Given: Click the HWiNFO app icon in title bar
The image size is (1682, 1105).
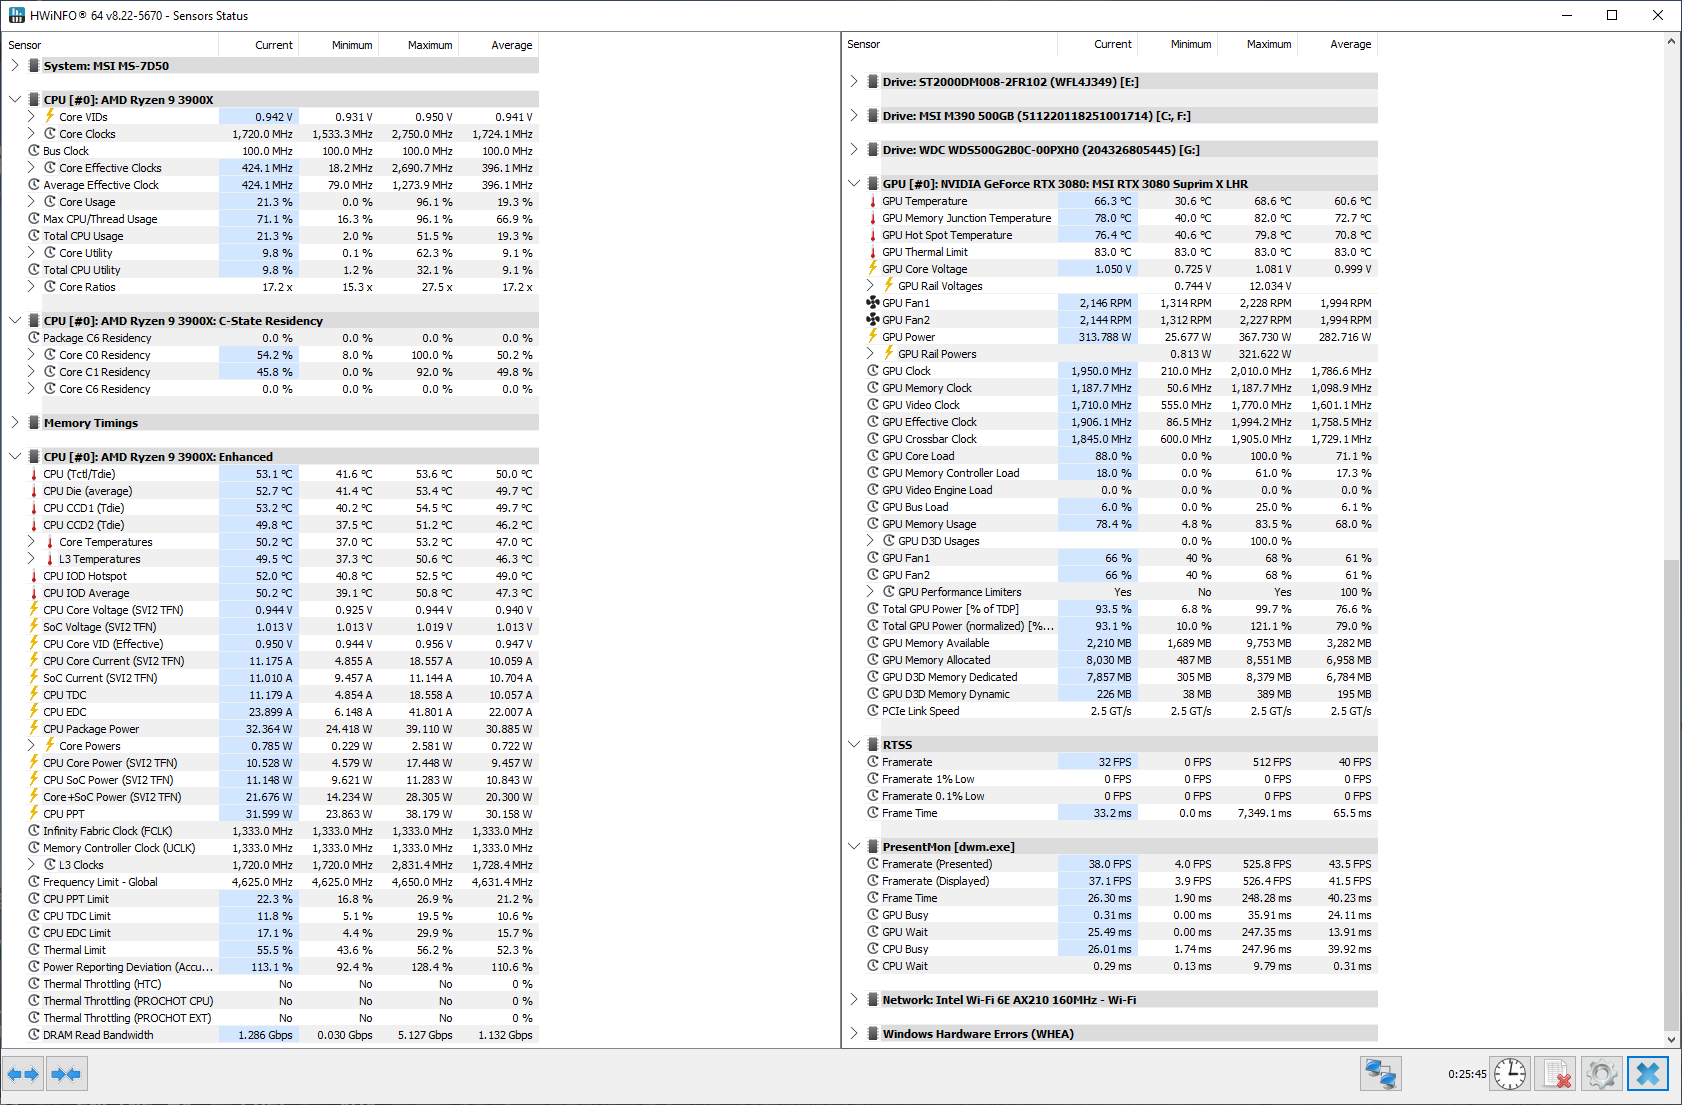Looking at the screenshot, I should tap(16, 15).
